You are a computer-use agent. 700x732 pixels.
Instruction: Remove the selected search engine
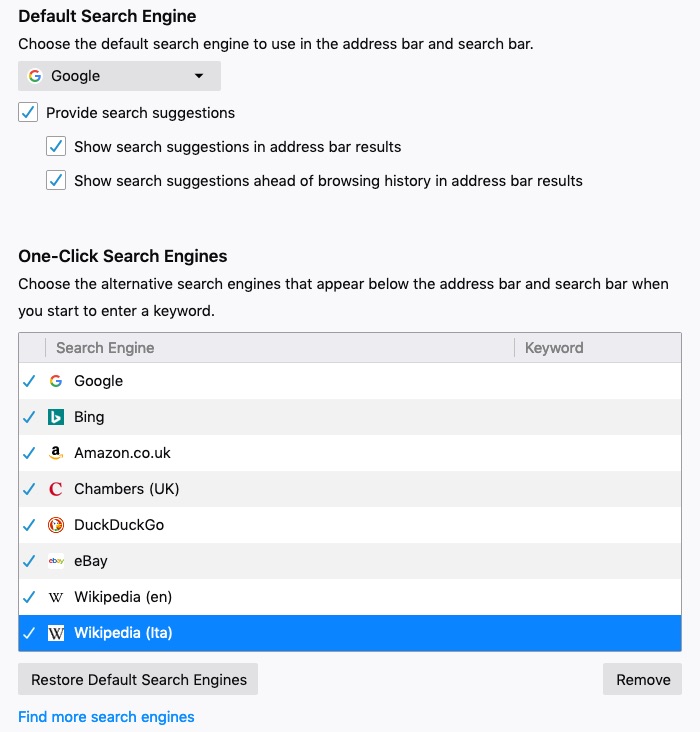pyautogui.click(x=643, y=679)
